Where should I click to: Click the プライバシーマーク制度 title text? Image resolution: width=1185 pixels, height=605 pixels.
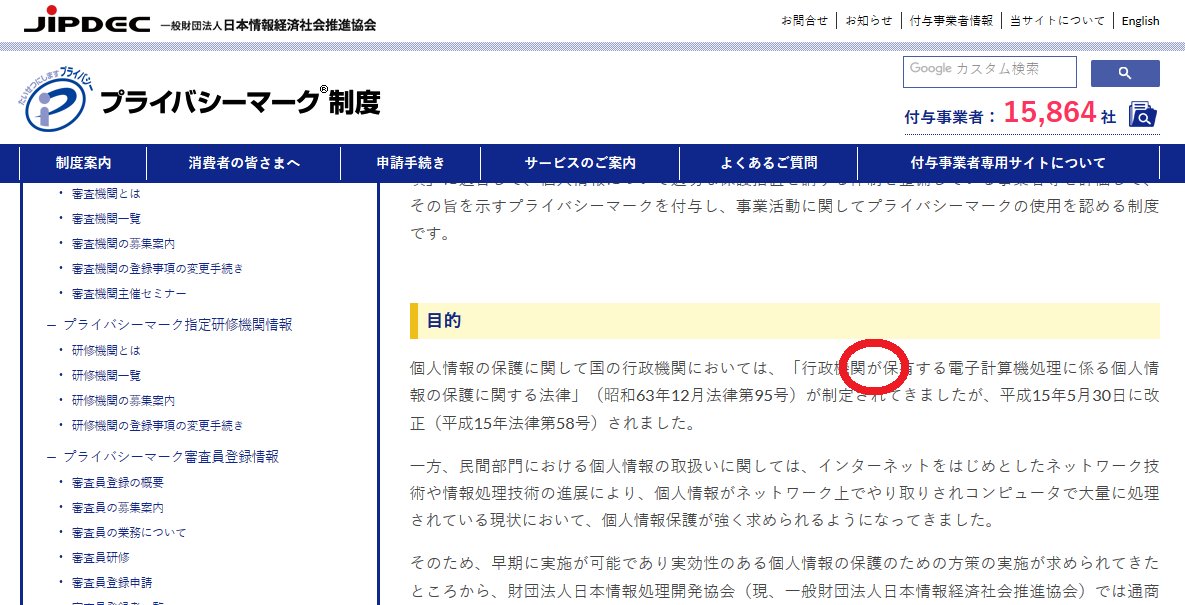click(239, 102)
